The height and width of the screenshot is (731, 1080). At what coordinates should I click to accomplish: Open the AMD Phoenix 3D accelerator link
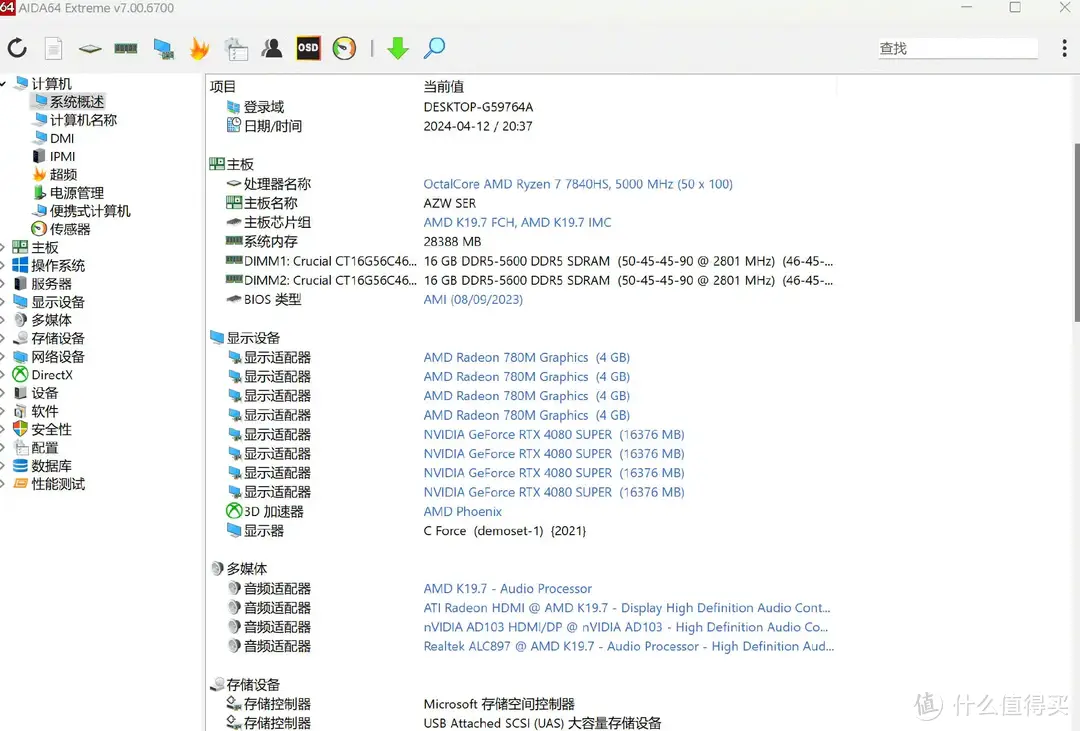462,511
